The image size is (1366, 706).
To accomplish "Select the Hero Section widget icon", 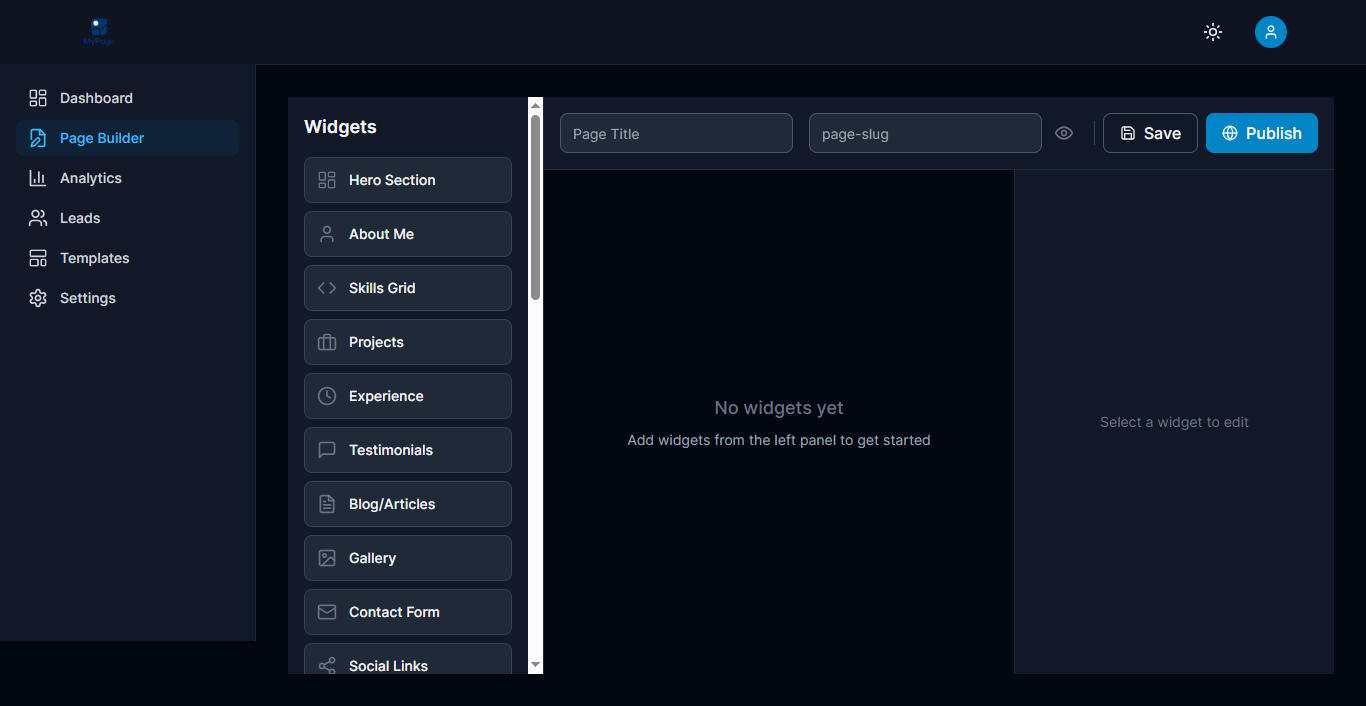I will coord(326,179).
